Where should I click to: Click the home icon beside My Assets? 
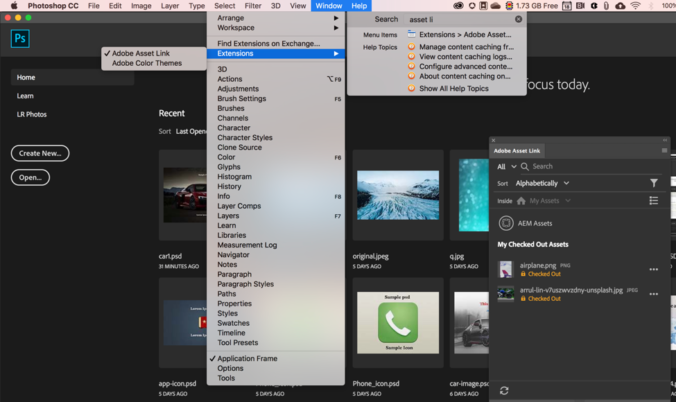click(521, 201)
